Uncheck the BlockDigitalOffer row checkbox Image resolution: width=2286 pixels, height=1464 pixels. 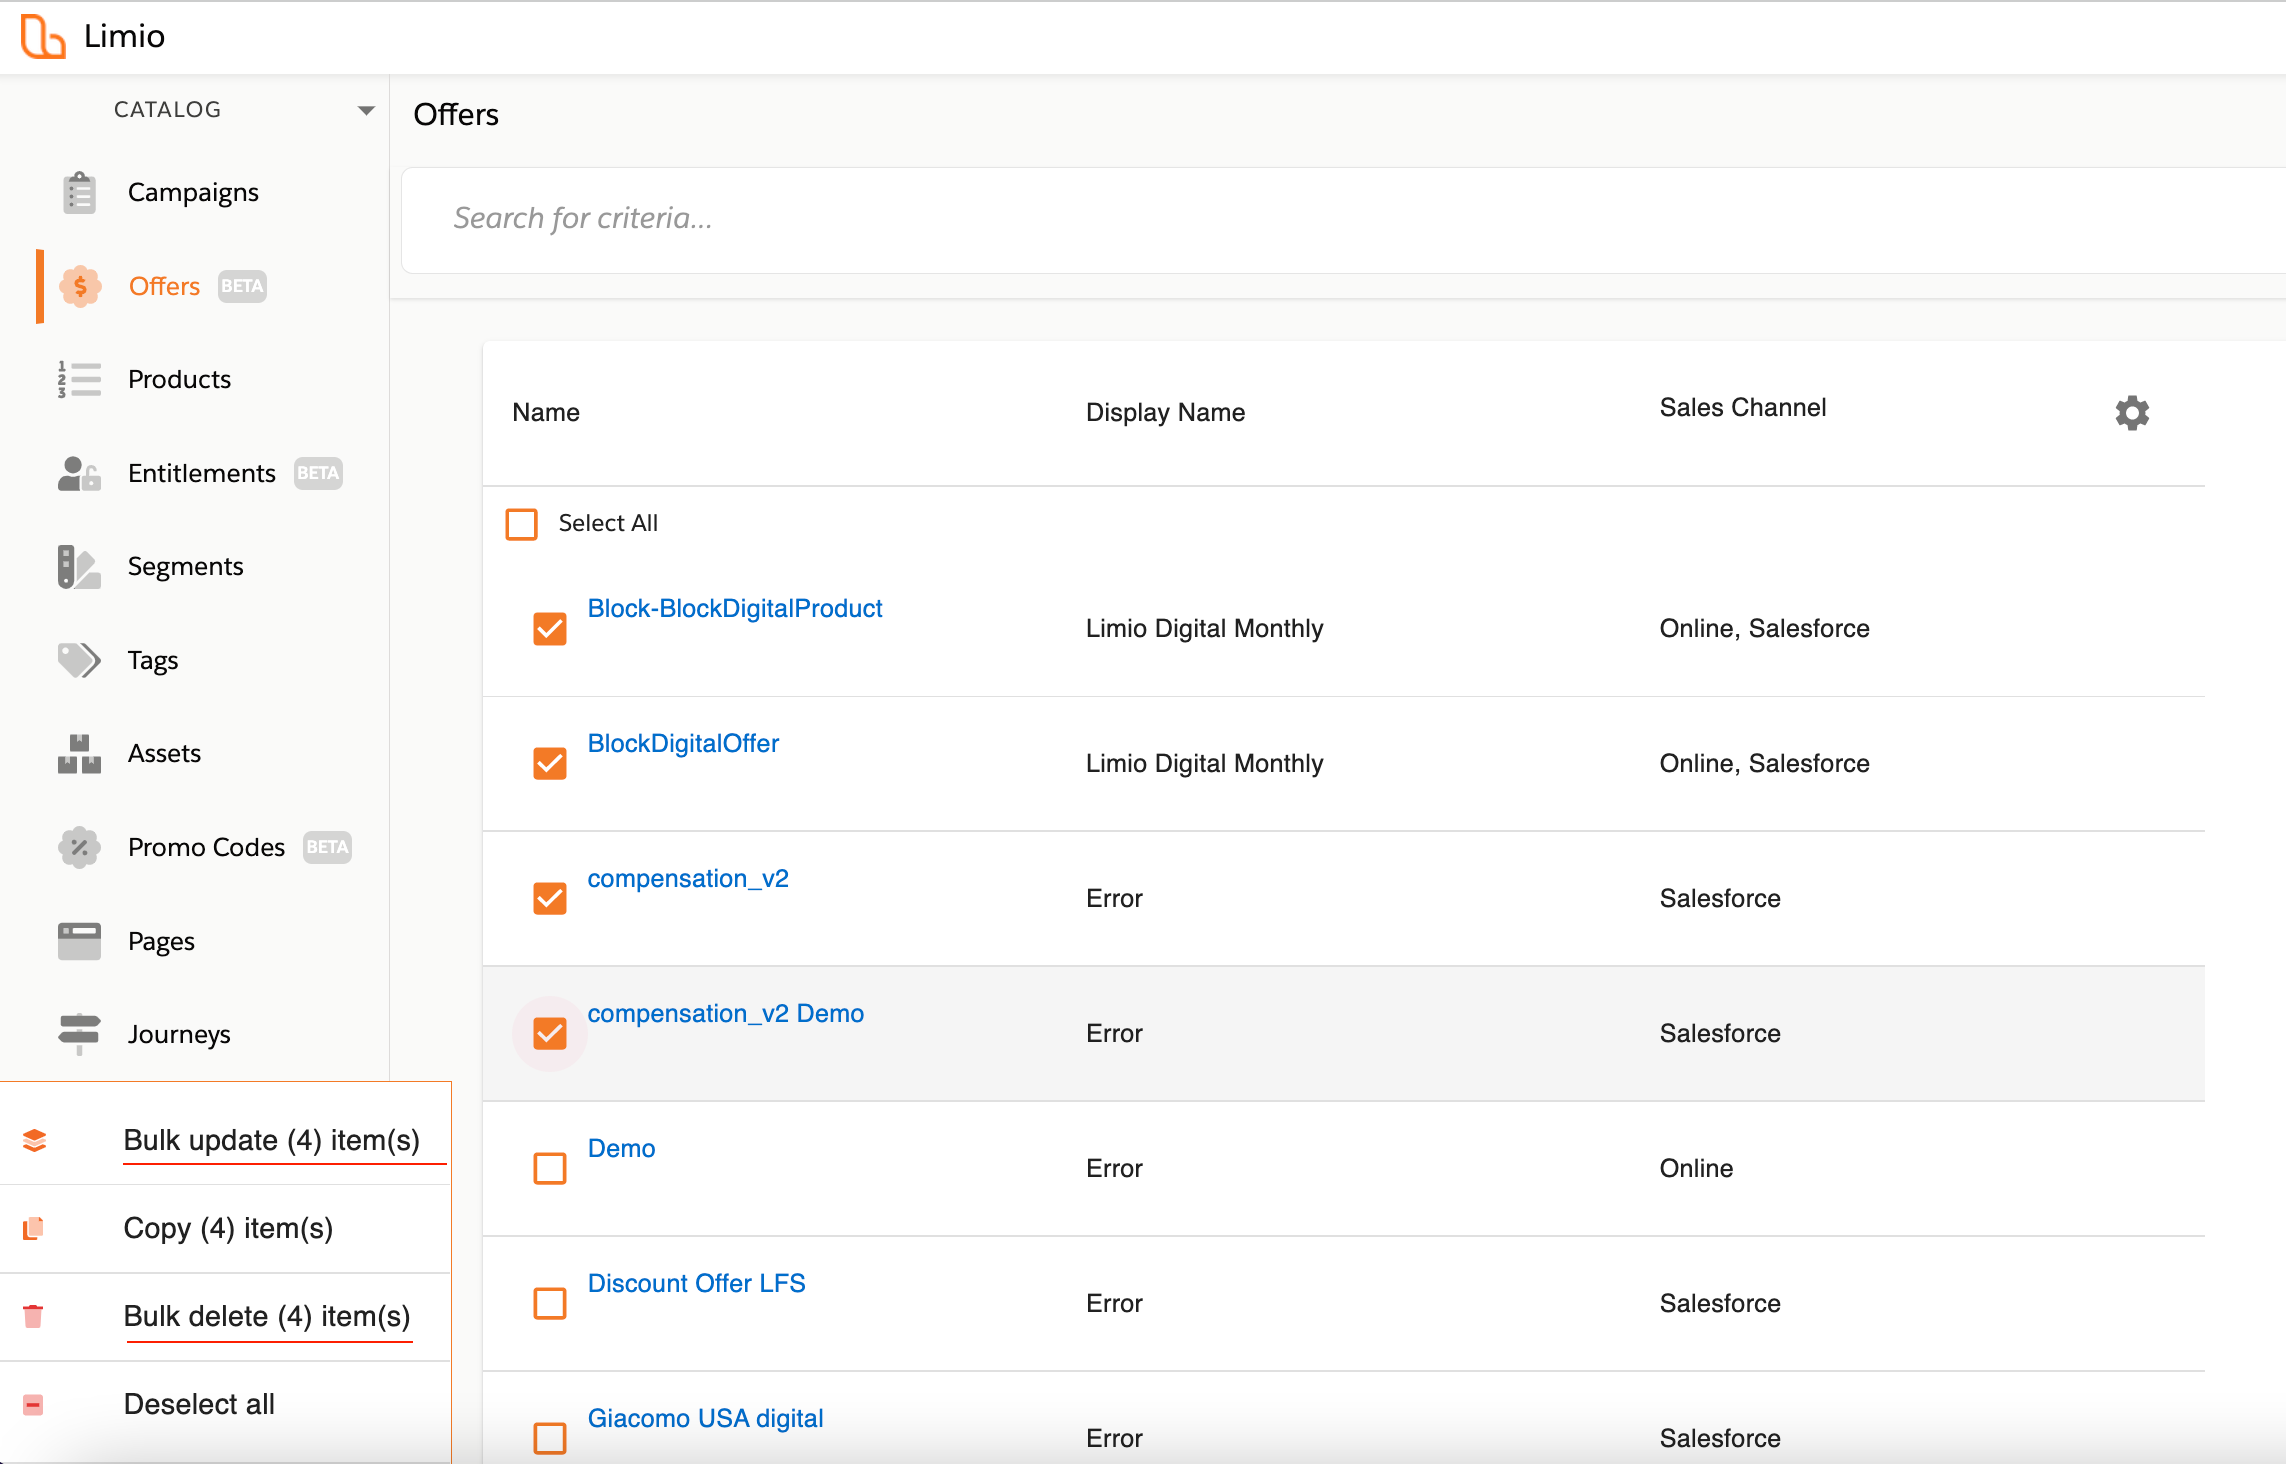(x=550, y=764)
